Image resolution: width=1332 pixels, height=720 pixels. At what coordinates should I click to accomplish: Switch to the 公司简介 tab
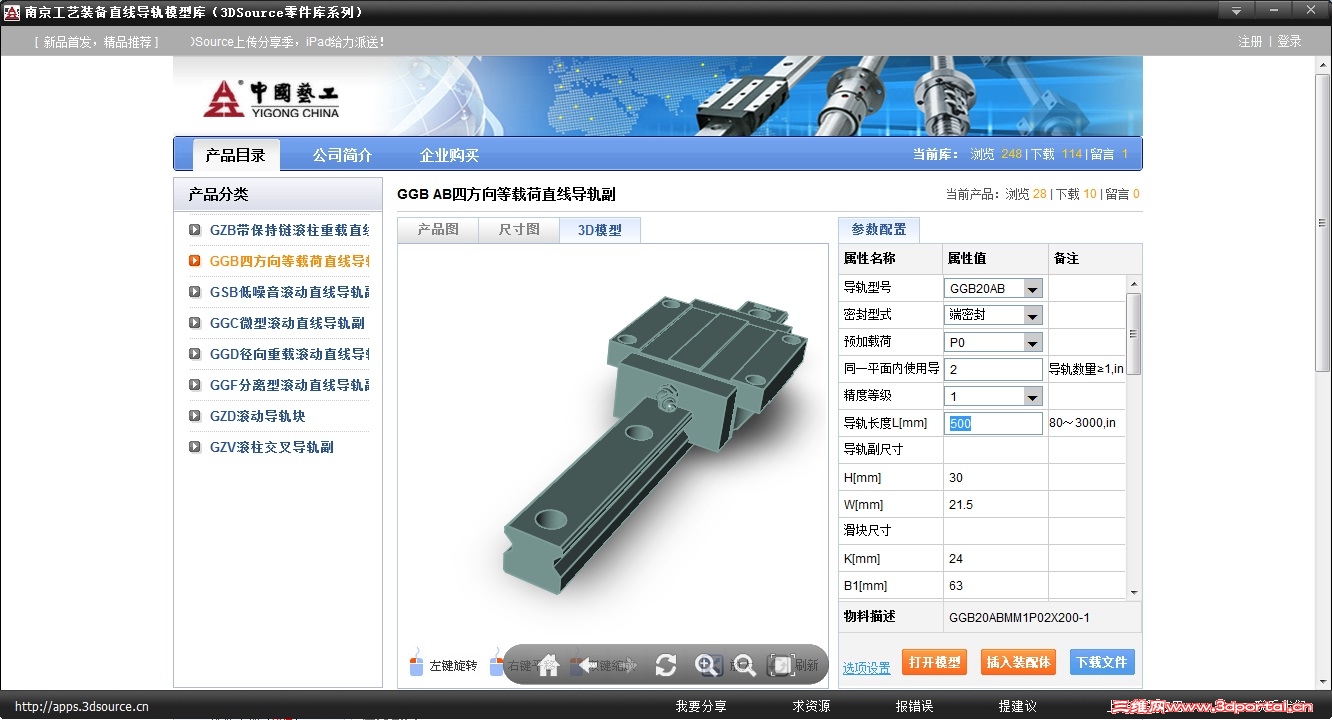342,155
